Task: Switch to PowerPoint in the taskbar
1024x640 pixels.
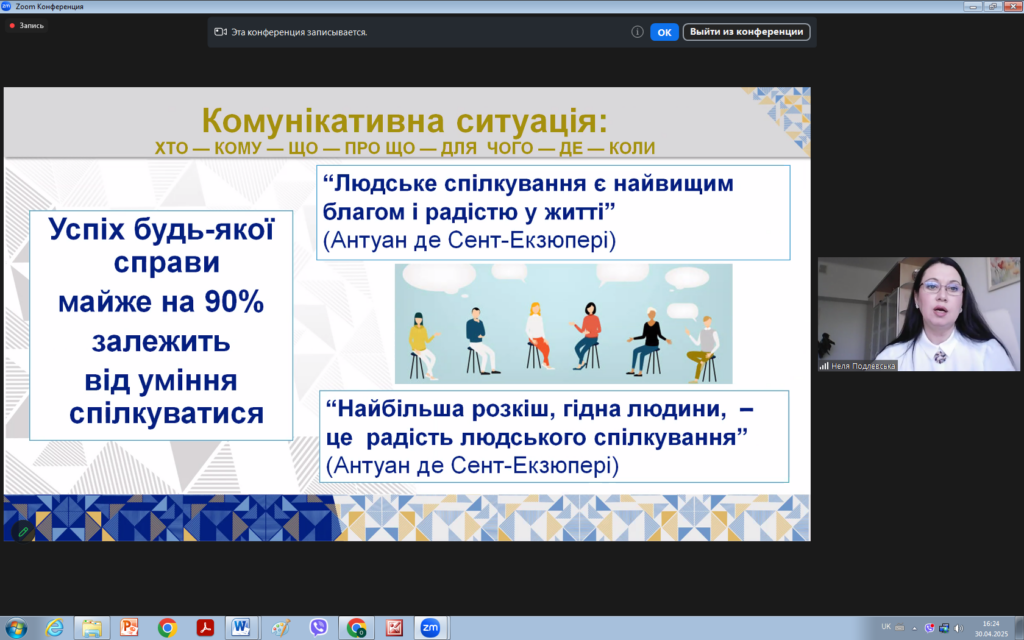Action: pyautogui.click(x=129, y=628)
